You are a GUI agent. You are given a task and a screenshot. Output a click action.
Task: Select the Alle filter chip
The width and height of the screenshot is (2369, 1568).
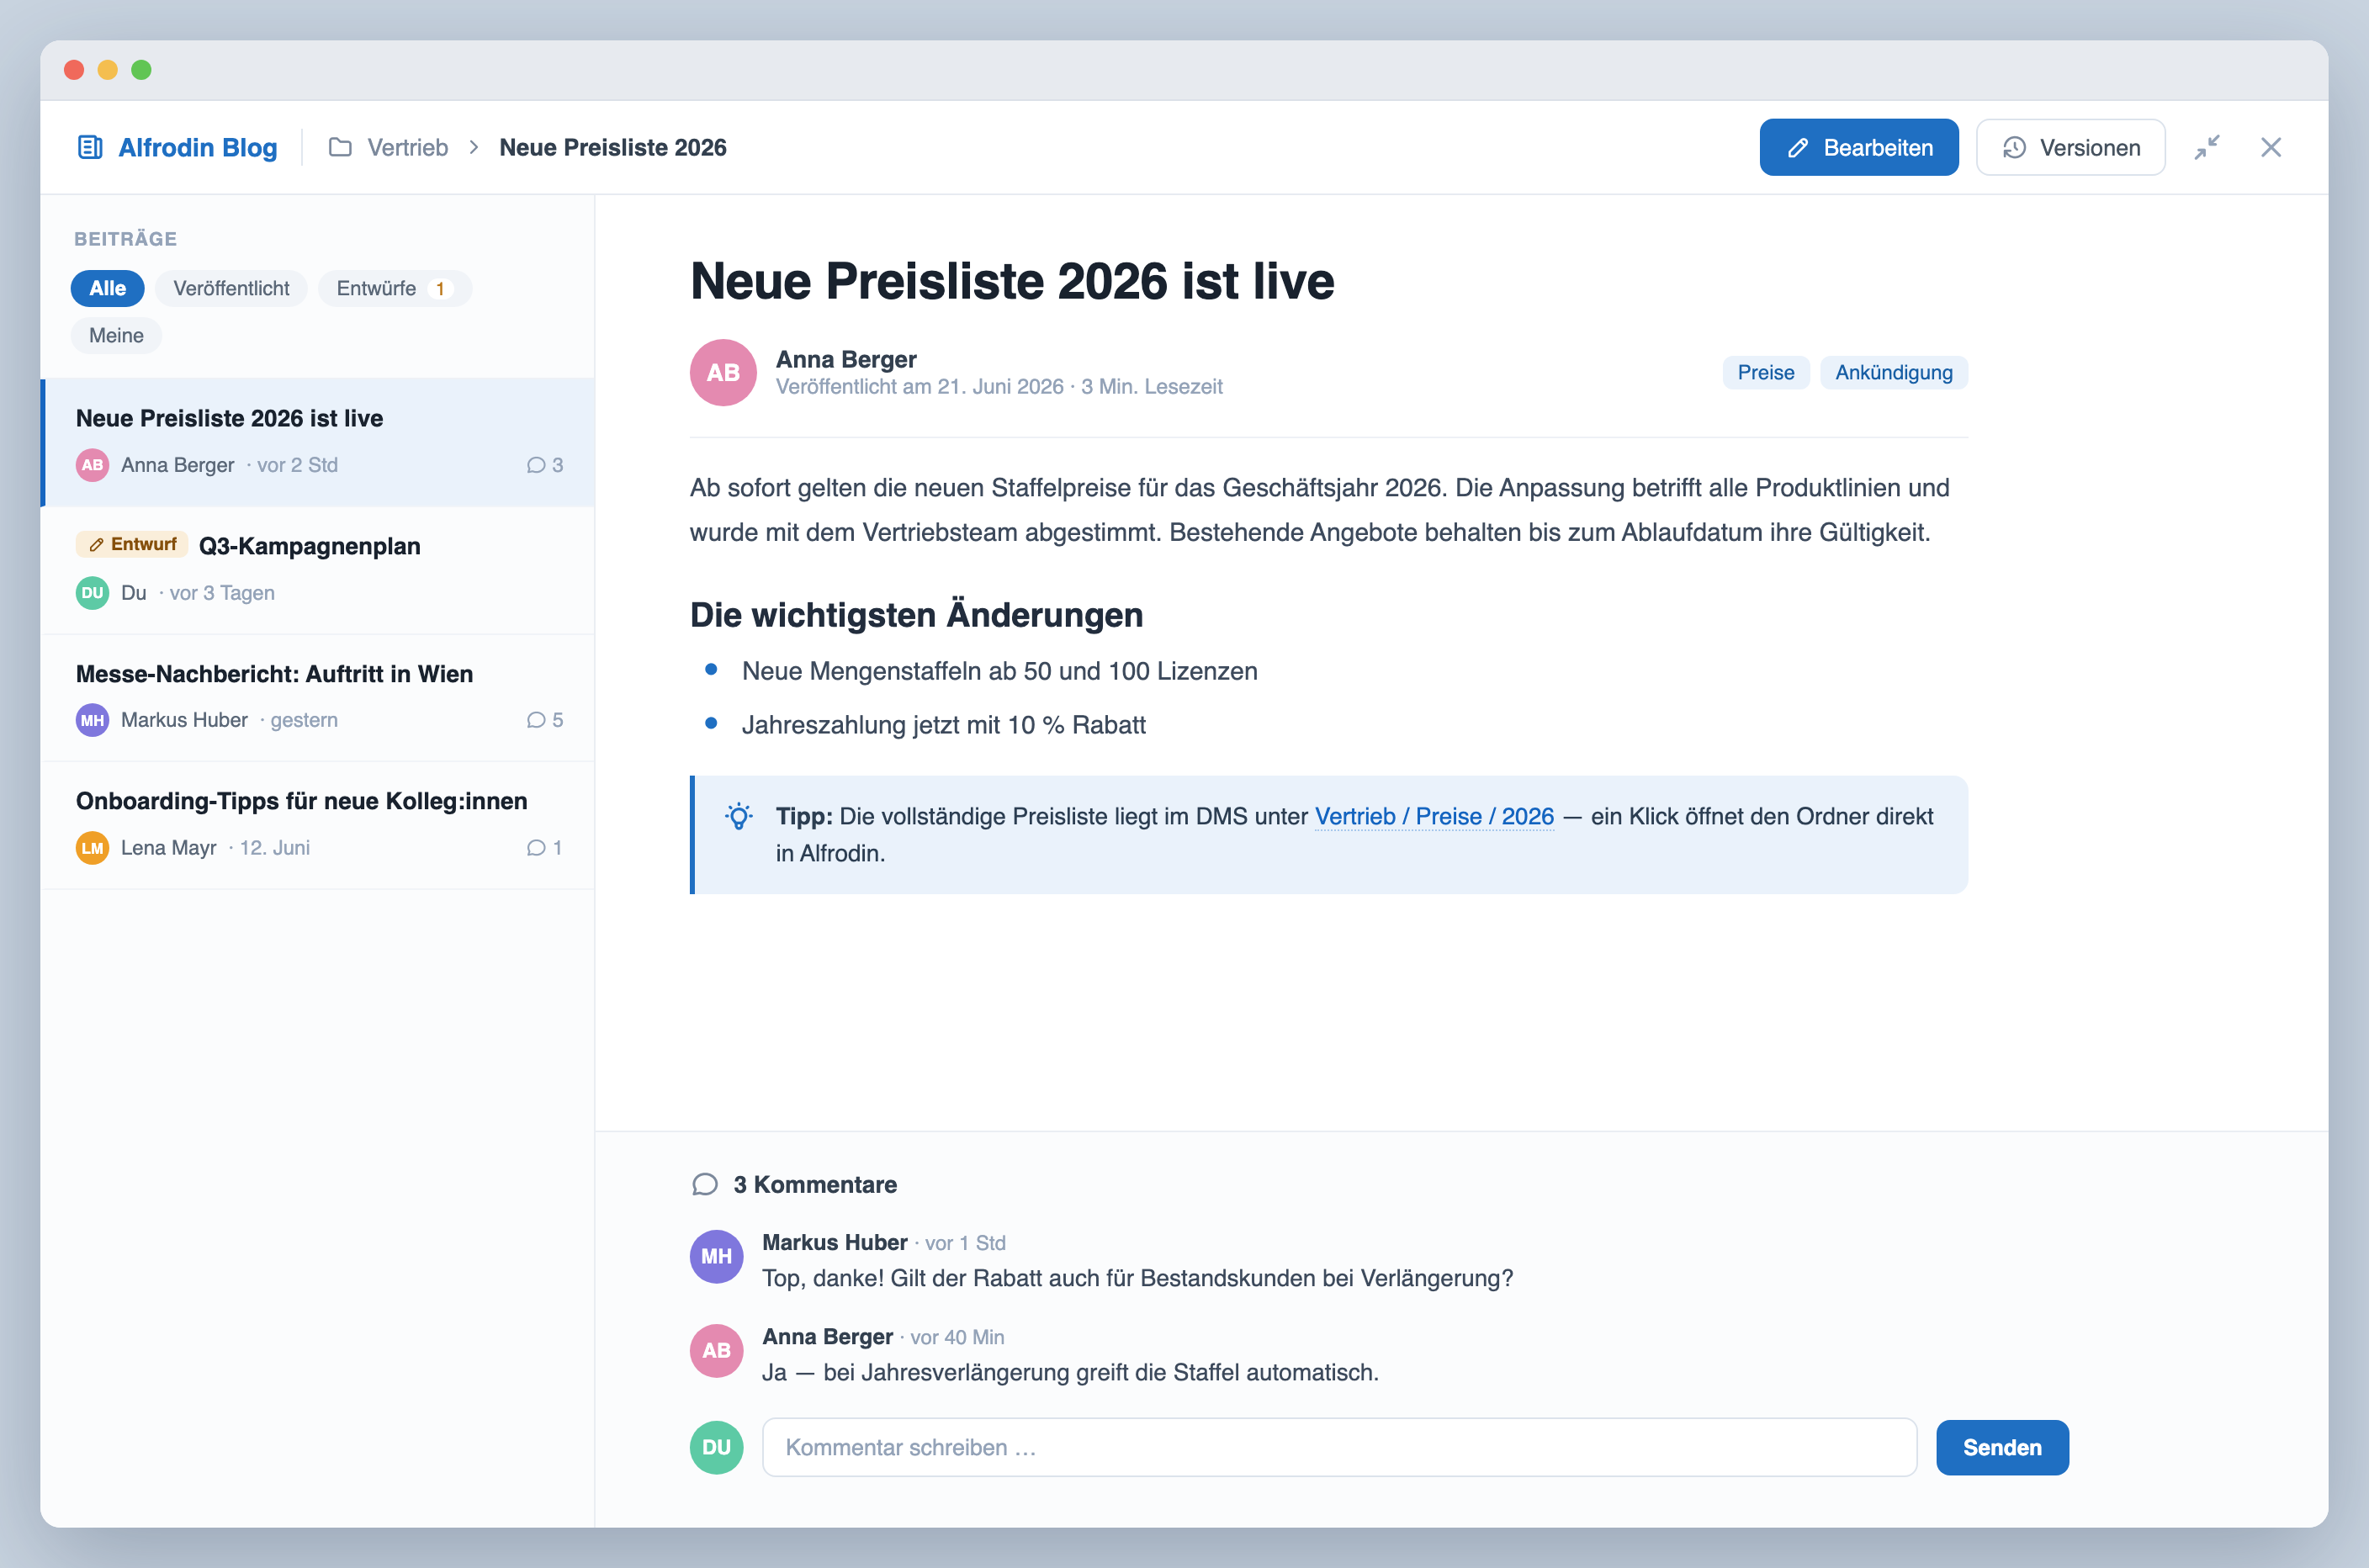coord(108,288)
